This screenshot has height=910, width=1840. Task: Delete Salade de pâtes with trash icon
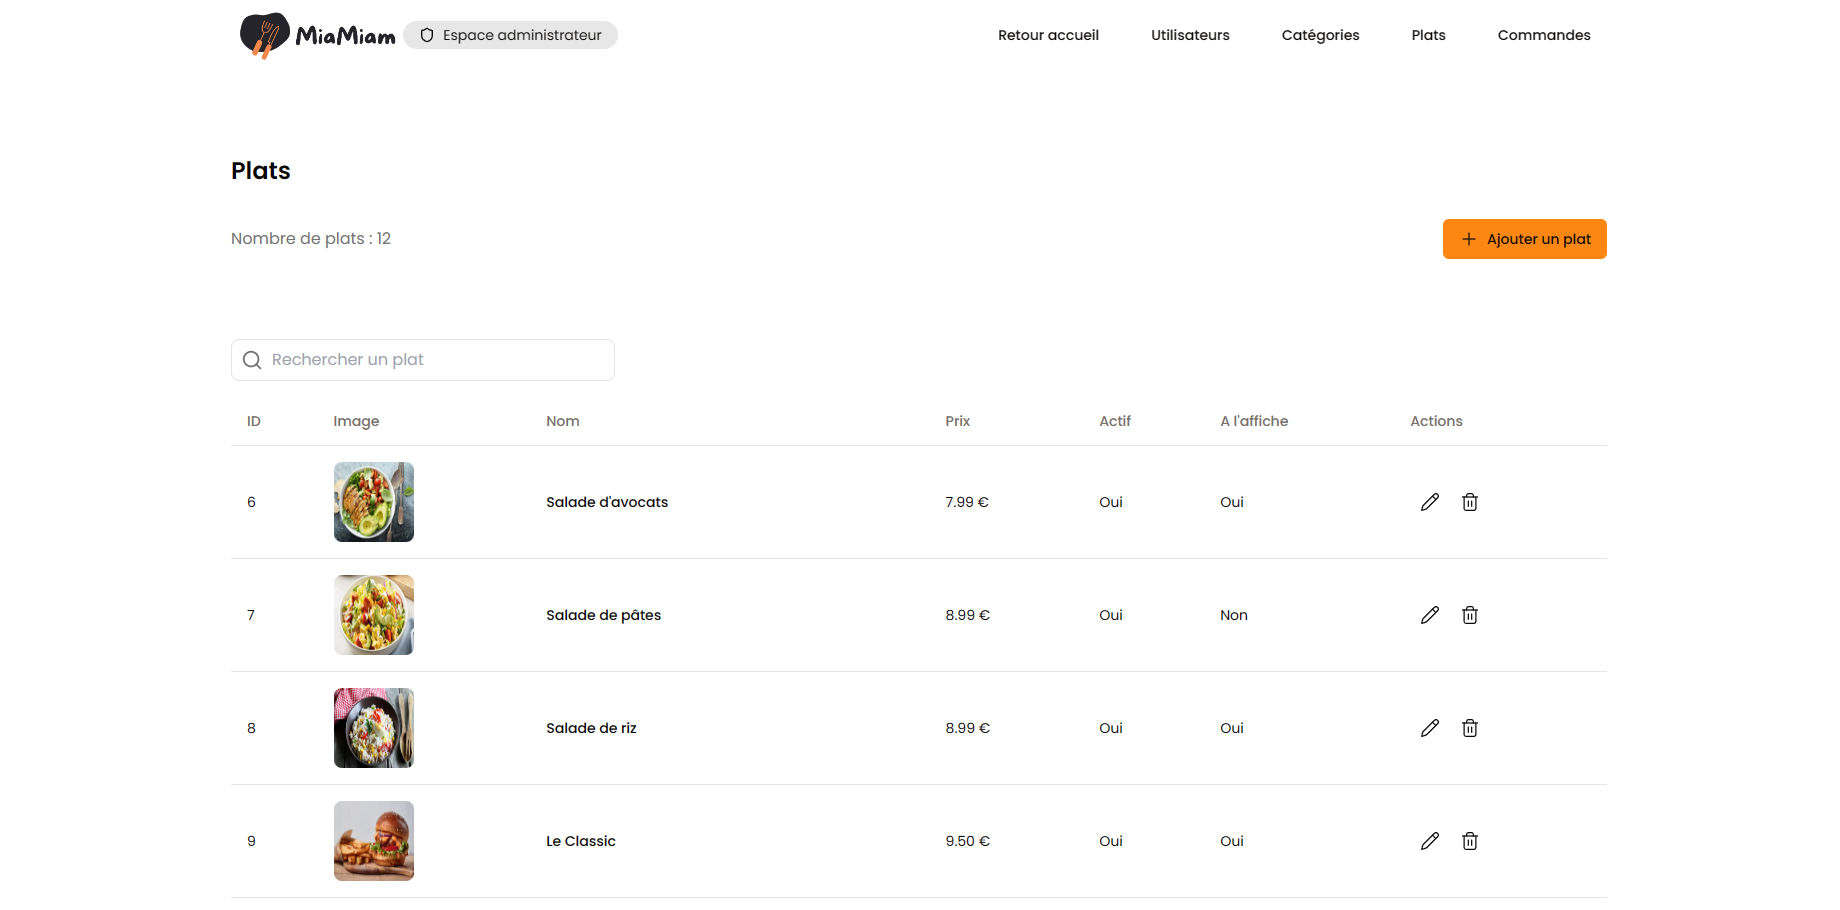(1470, 615)
